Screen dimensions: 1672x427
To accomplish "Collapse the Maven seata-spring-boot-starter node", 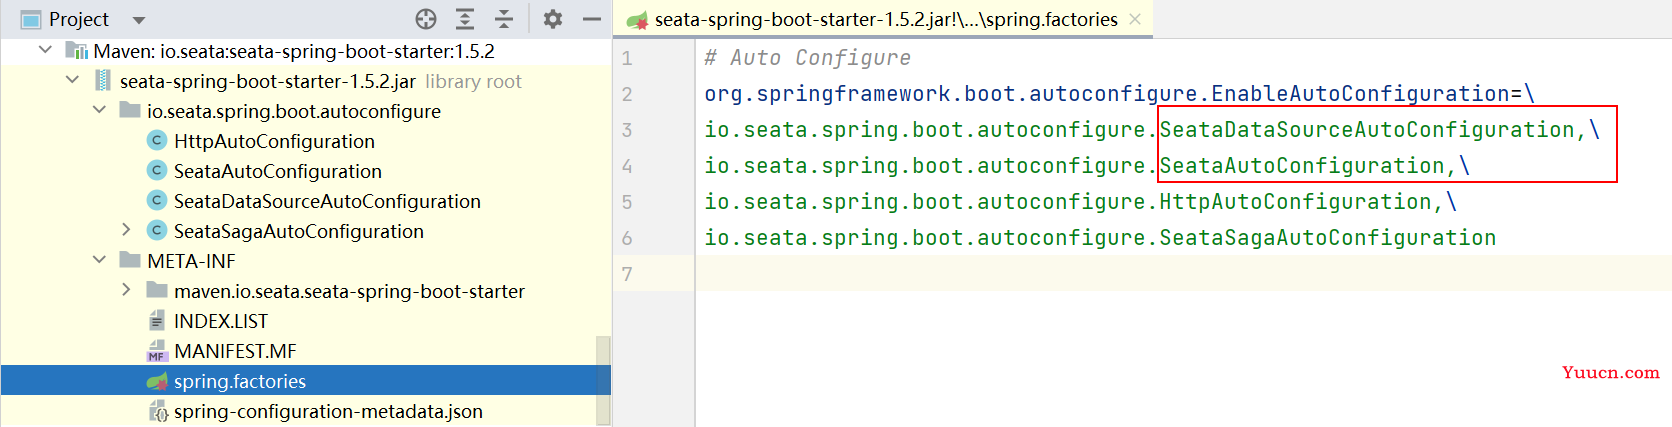I will click(x=45, y=50).
